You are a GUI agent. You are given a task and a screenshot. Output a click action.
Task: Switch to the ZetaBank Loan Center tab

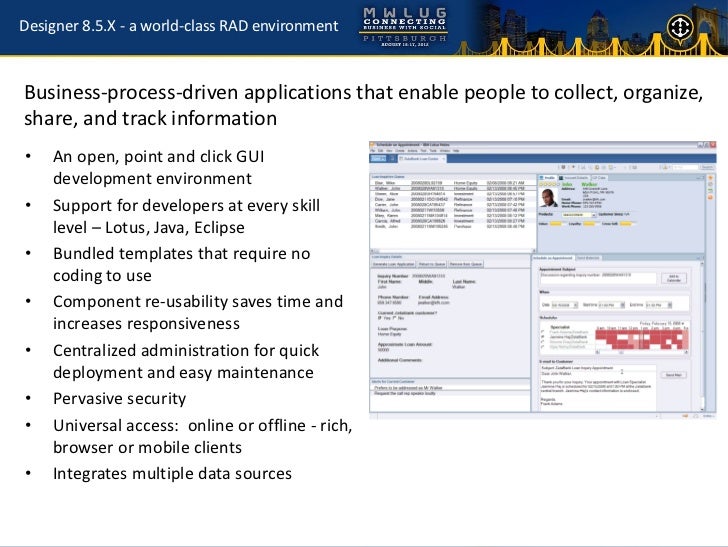tap(420, 159)
